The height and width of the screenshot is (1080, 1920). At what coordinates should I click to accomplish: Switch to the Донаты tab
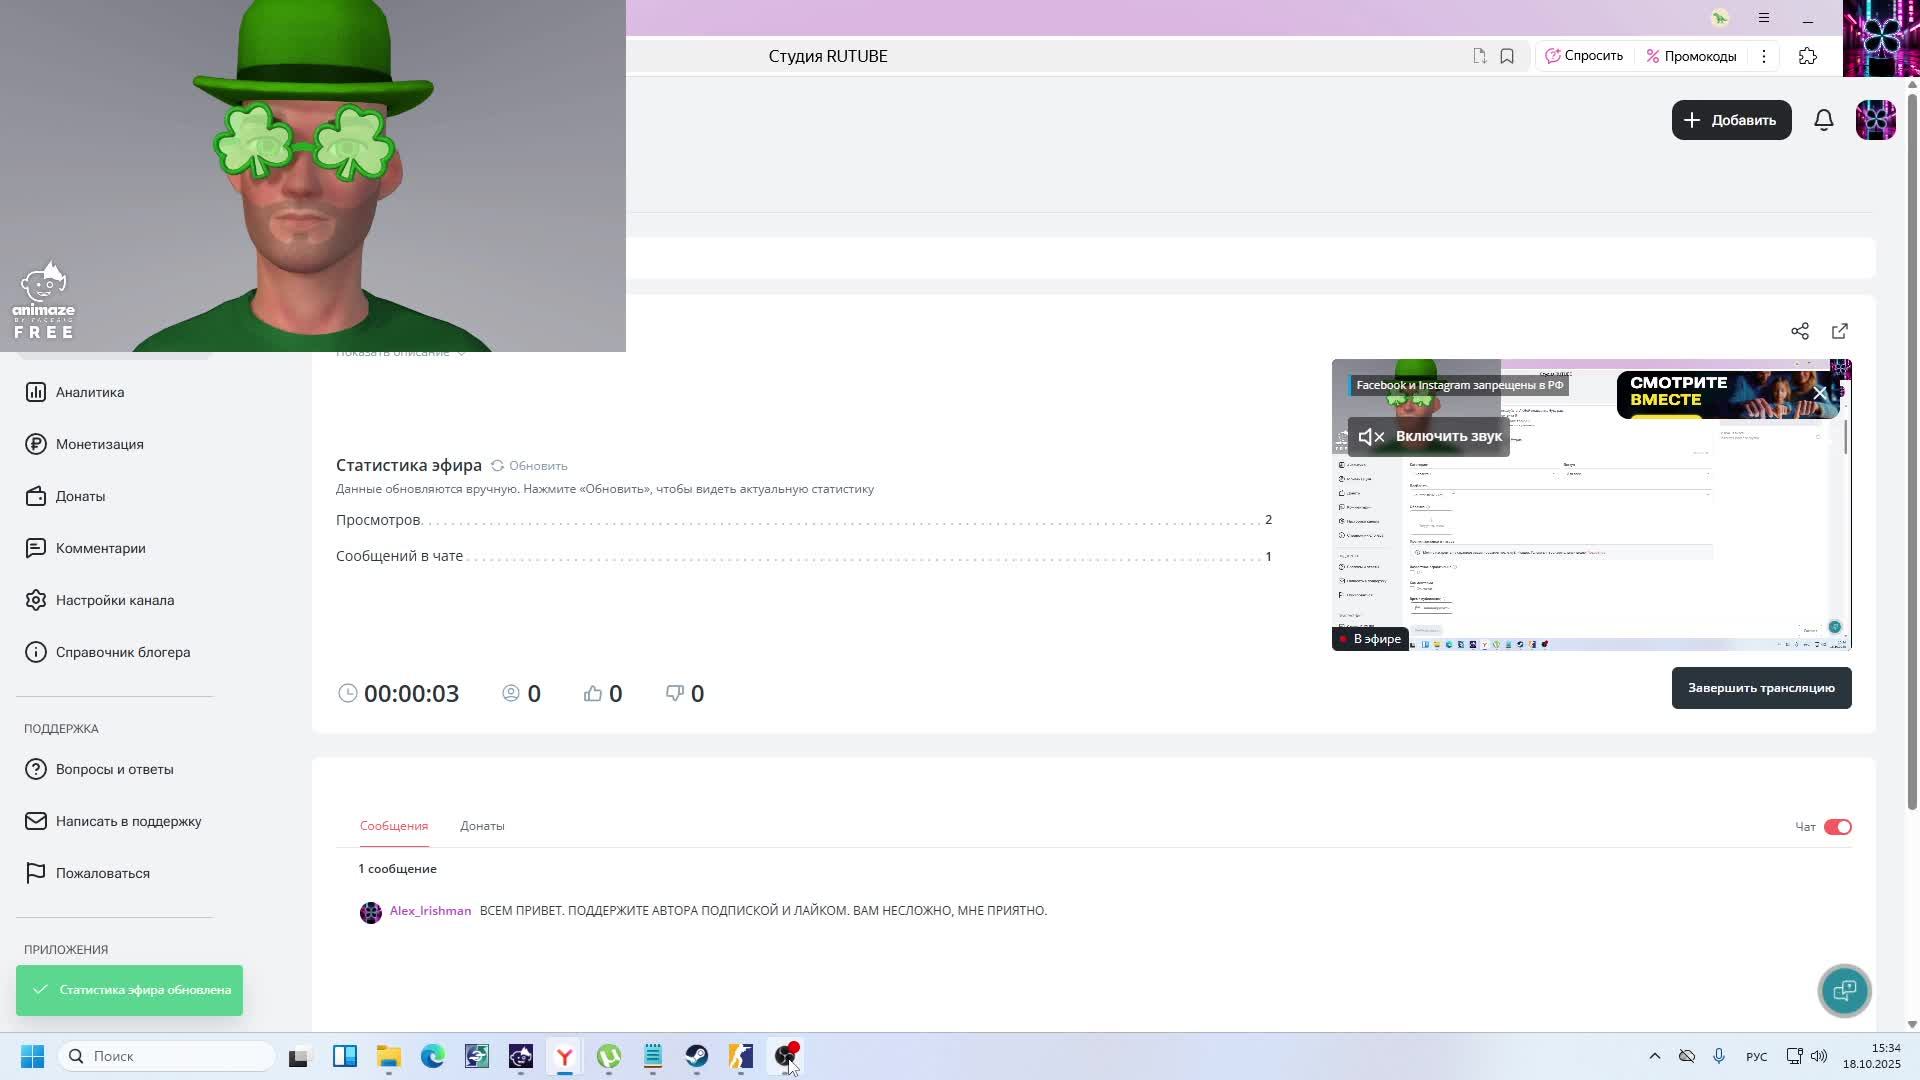pos(482,826)
